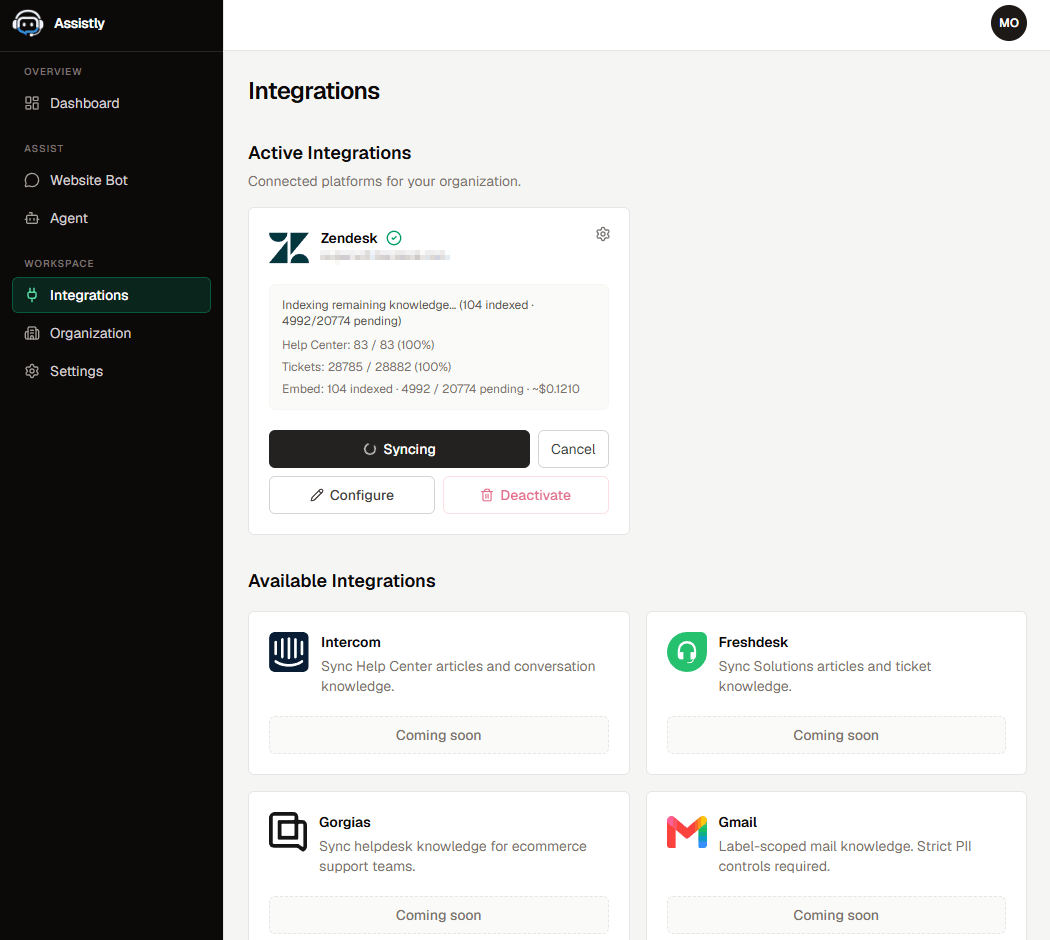Viewport: 1050px width, 940px height.
Task: Select Integrations in the sidebar
Action: point(111,295)
